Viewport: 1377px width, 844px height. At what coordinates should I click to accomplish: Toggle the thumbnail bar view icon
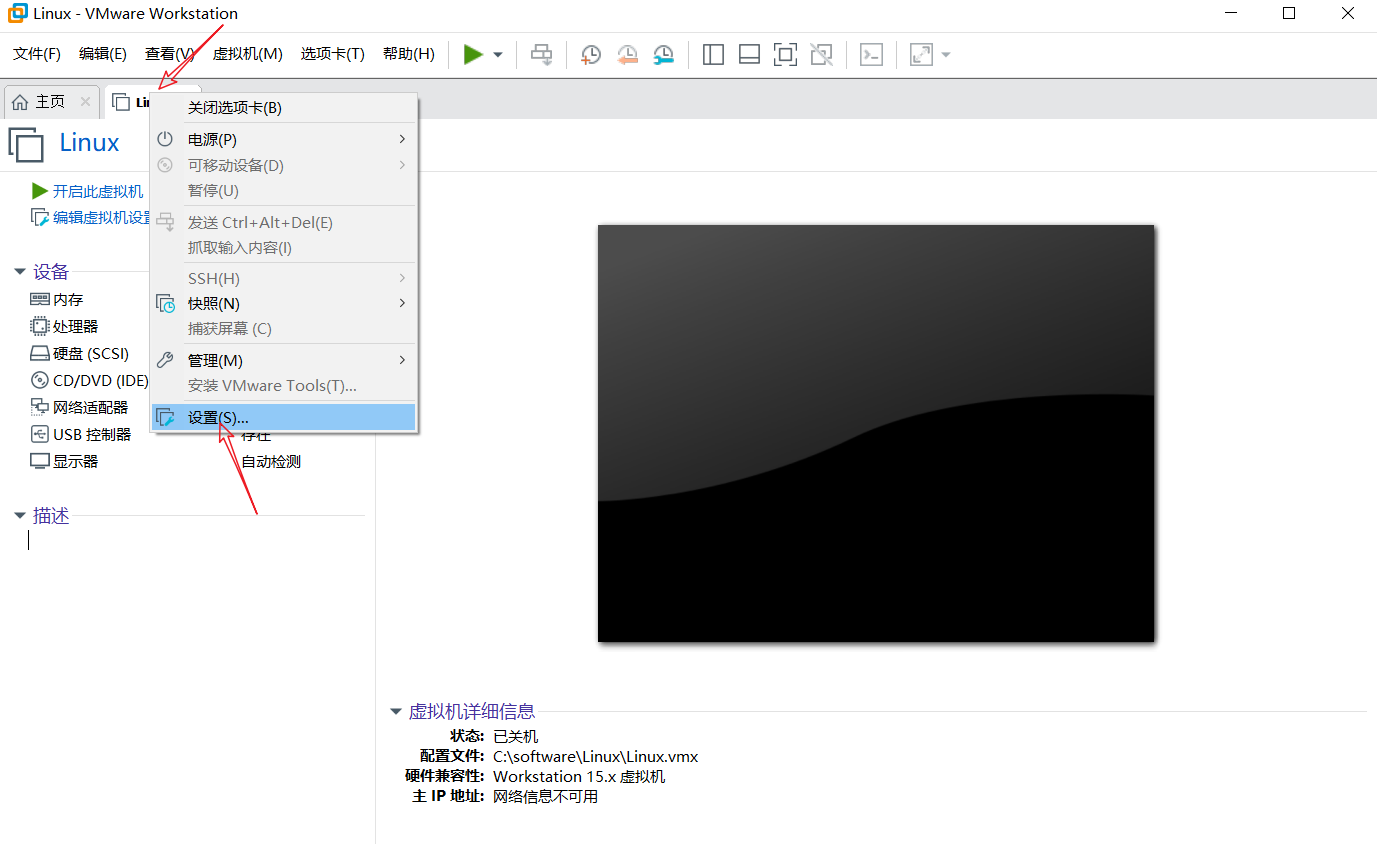pyautogui.click(x=749, y=54)
